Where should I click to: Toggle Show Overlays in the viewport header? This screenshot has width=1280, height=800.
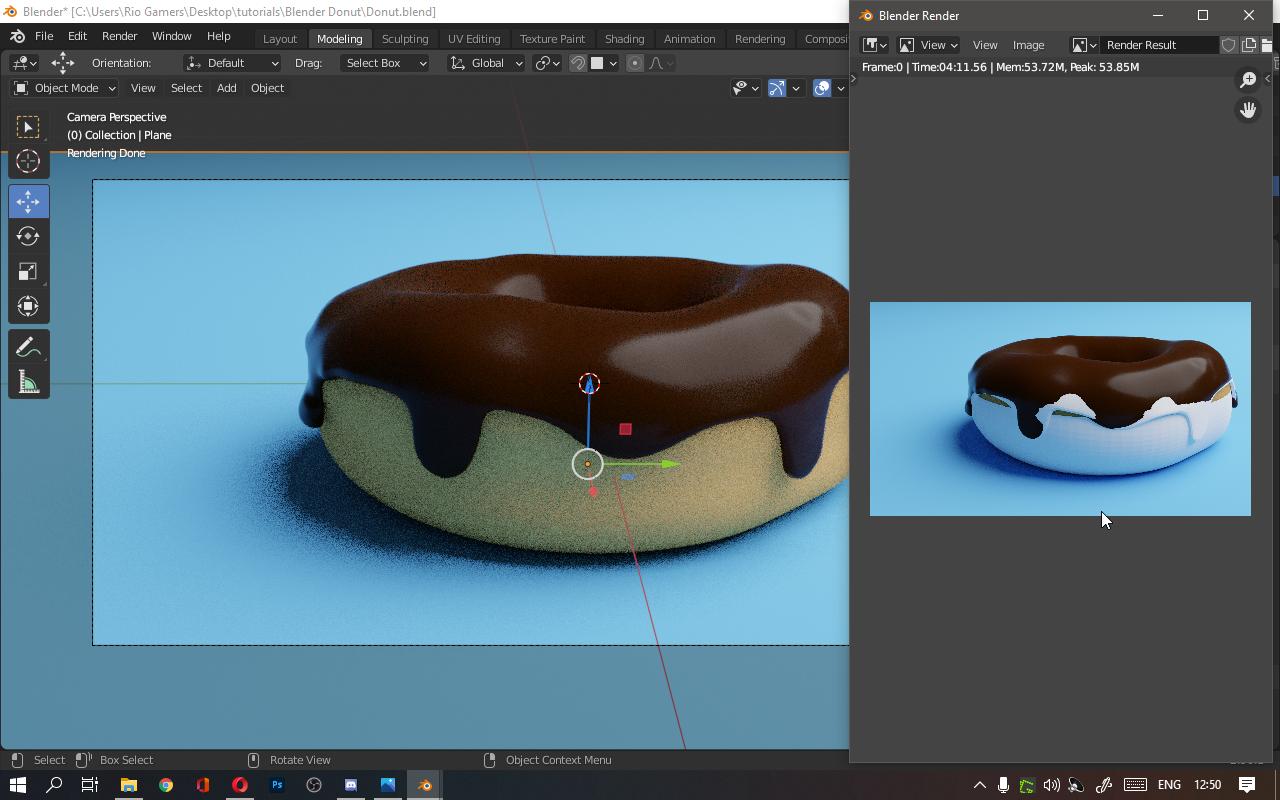[x=820, y=88]
